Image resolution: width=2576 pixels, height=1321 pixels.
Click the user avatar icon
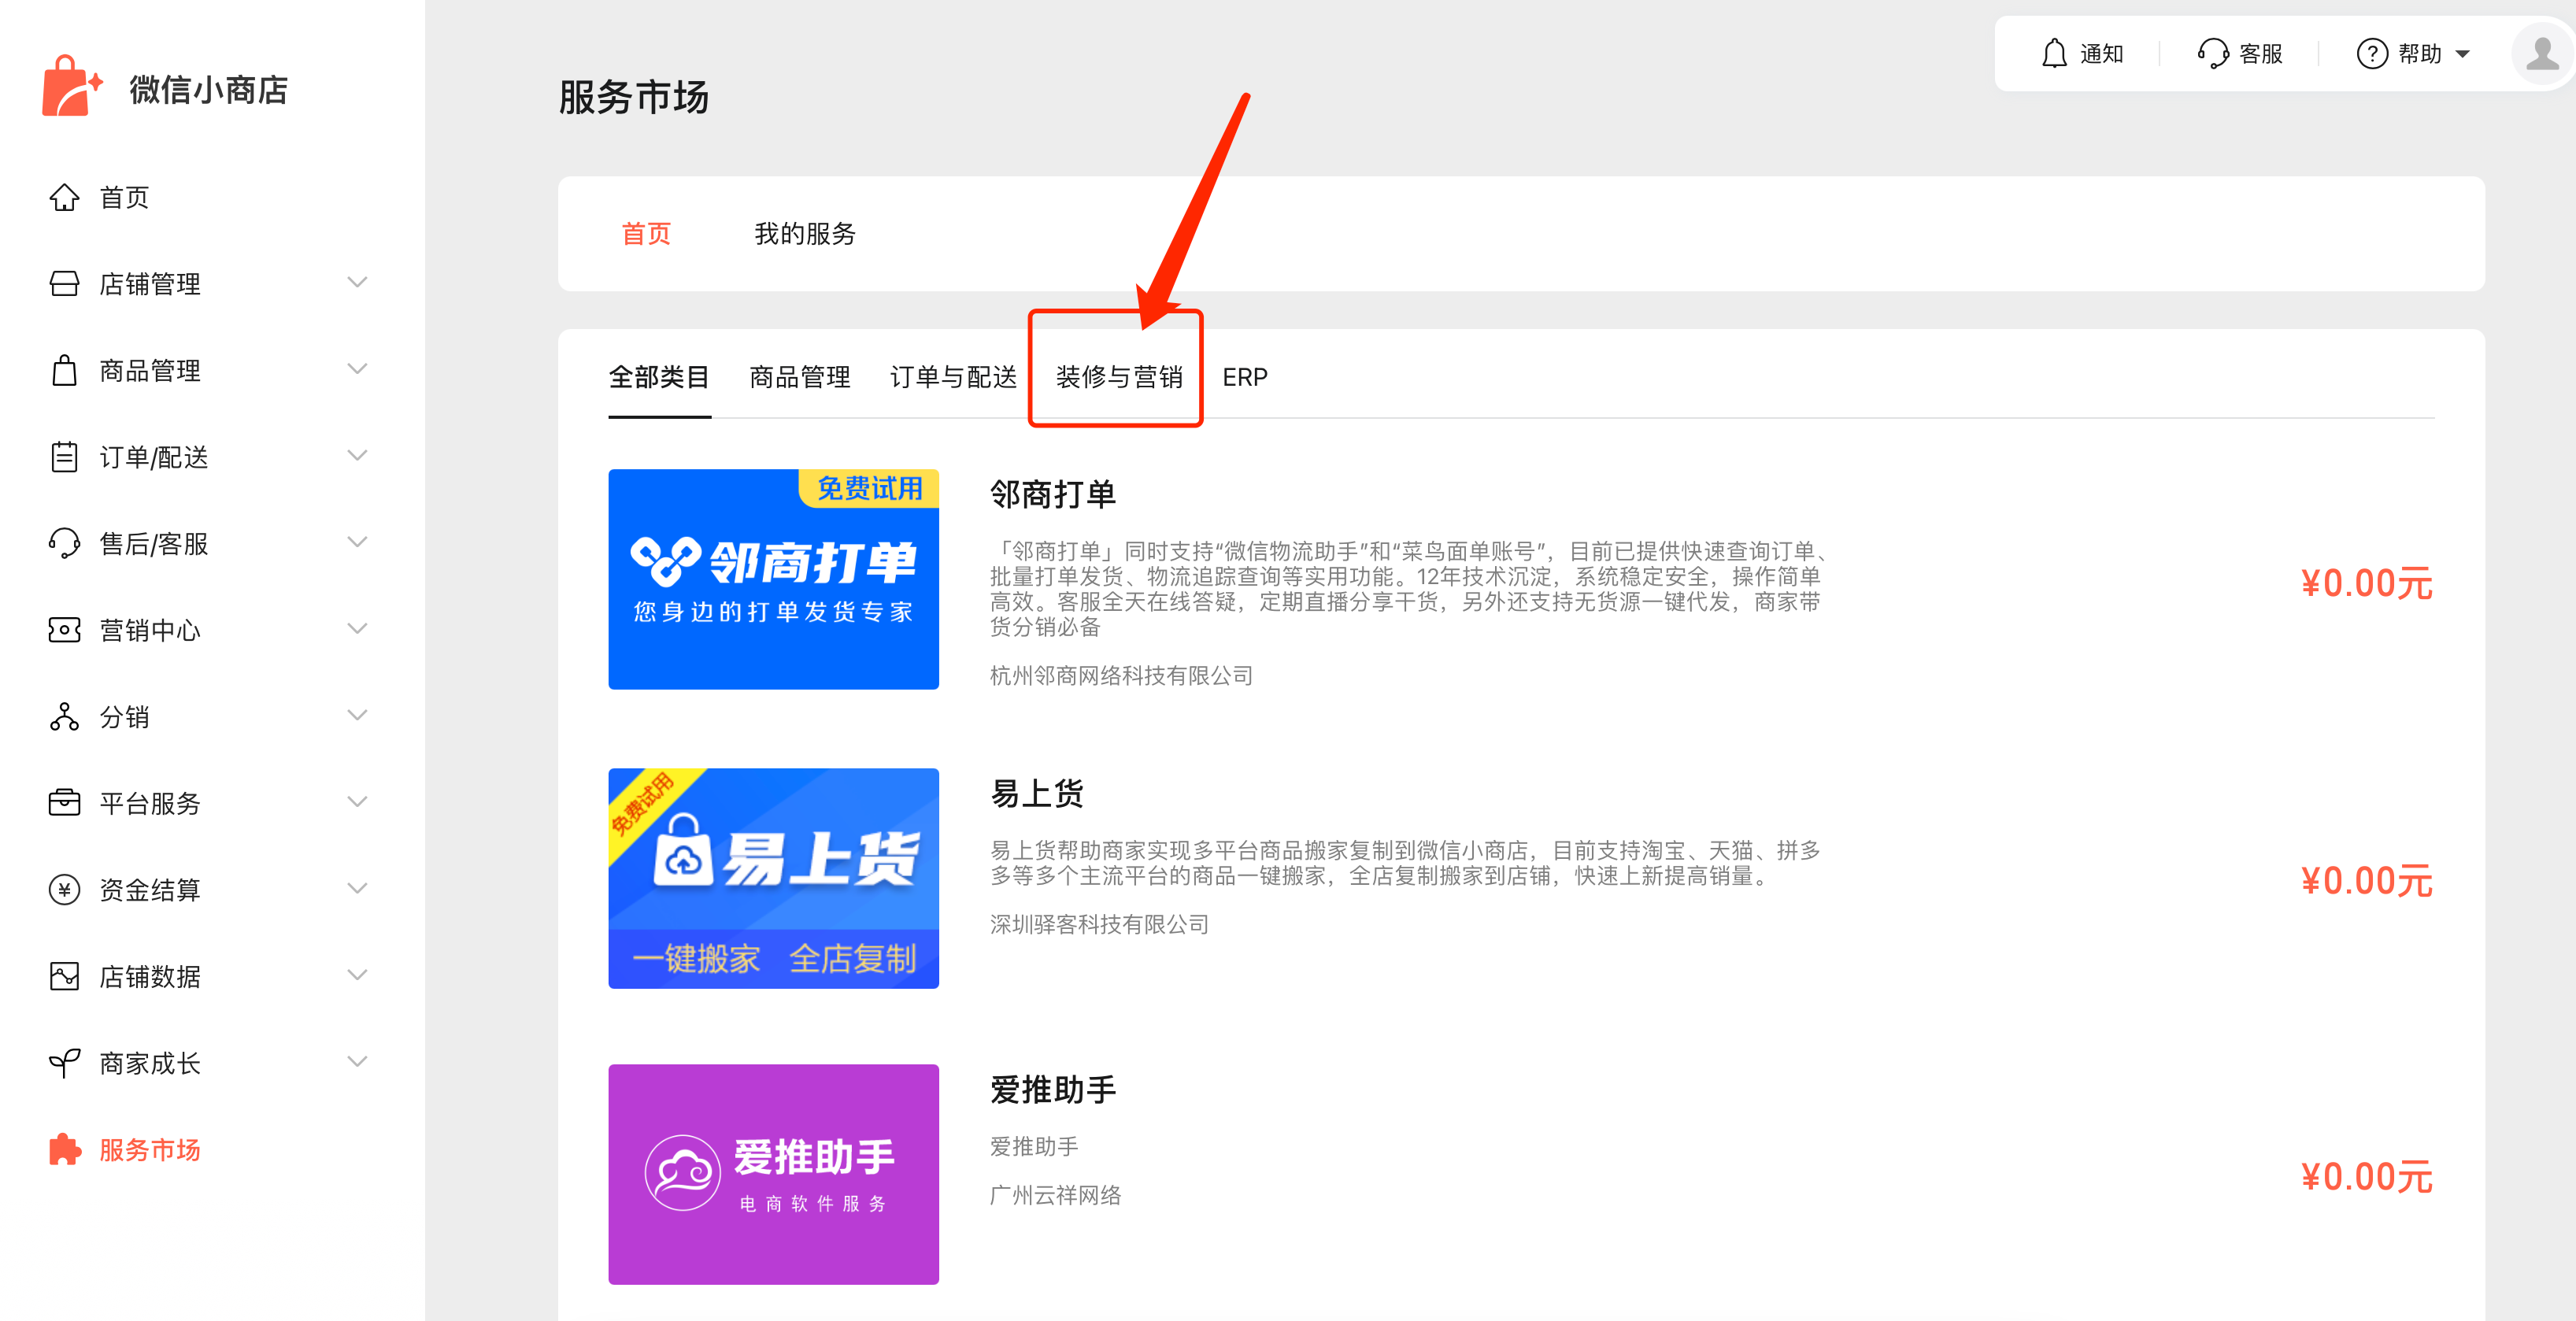2541,53
